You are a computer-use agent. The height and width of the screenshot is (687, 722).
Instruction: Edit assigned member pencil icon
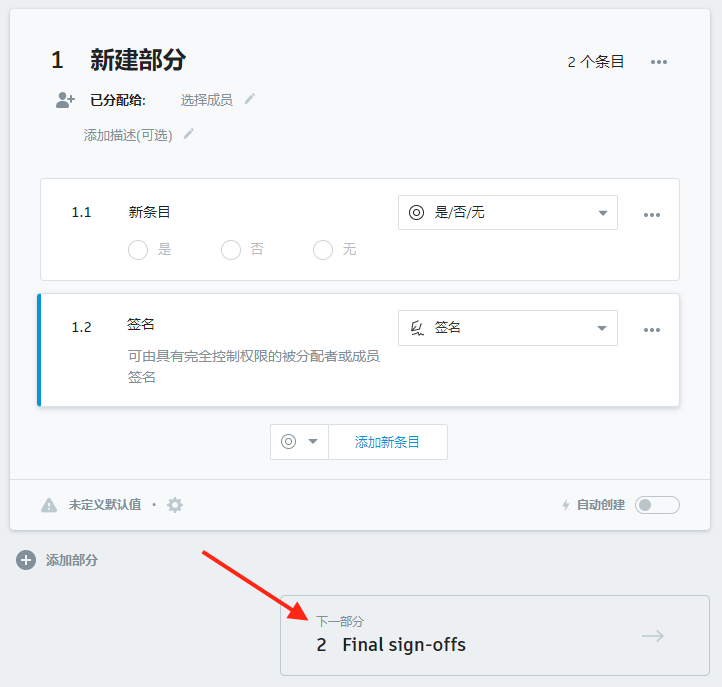tap(250, 99)
